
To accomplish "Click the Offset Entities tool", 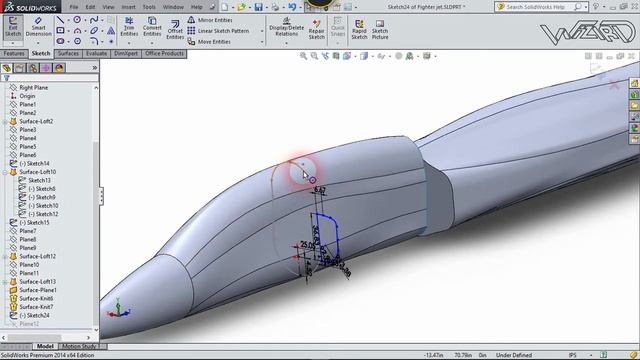I will click(175, 29).
